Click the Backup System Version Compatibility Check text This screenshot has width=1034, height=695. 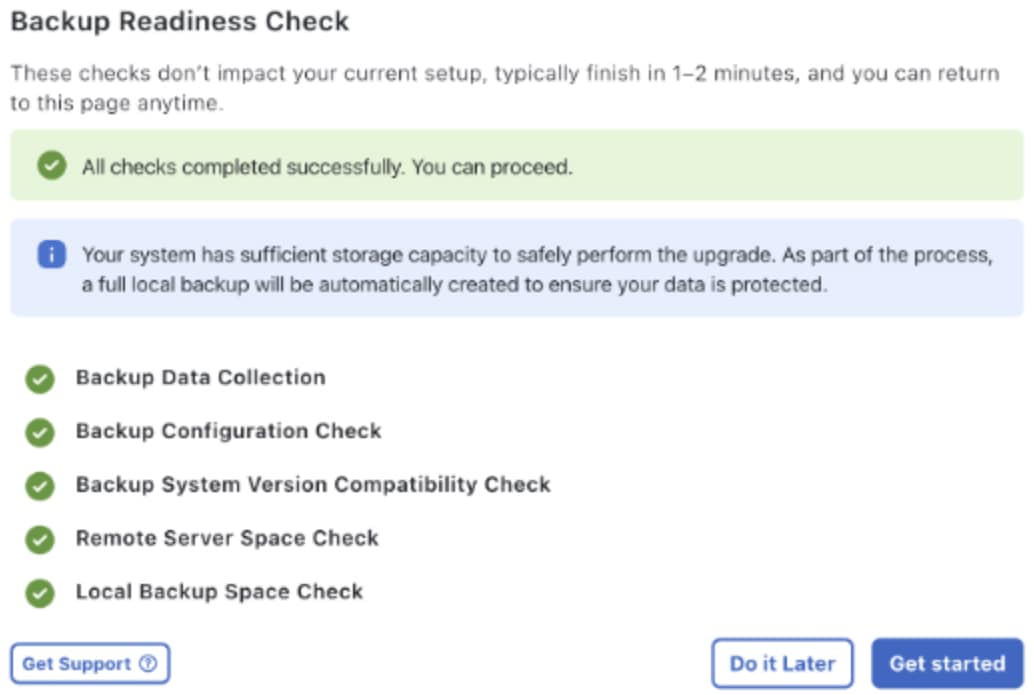tap(313, 485)
